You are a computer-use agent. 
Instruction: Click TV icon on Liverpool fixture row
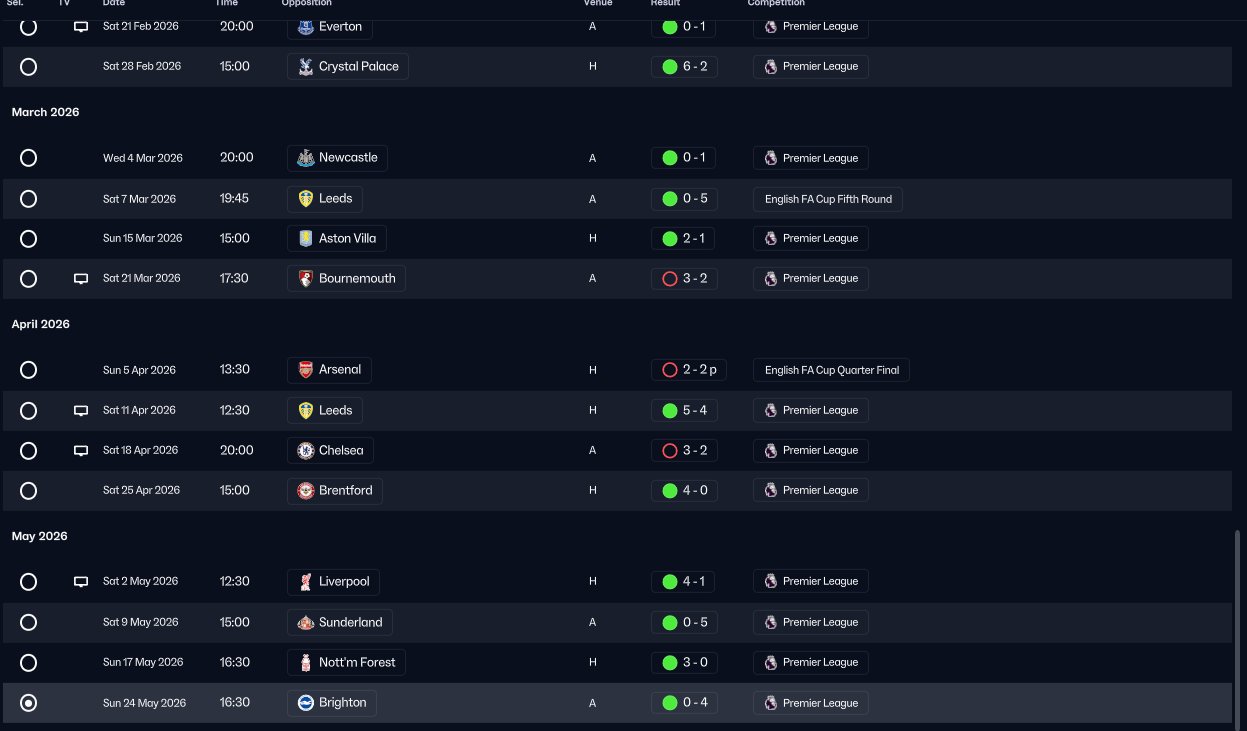[x=81, y=582]
